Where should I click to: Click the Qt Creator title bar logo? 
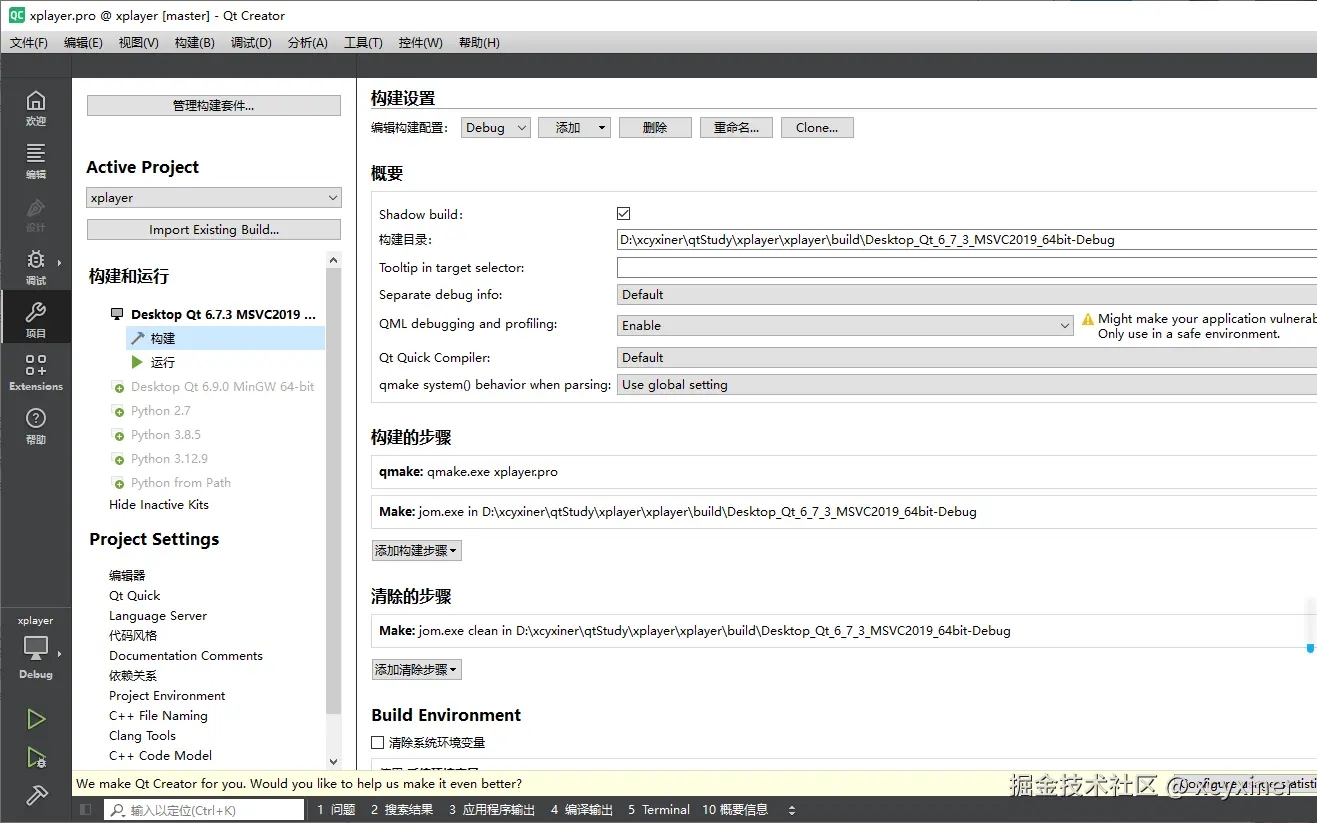pos(16,15)
